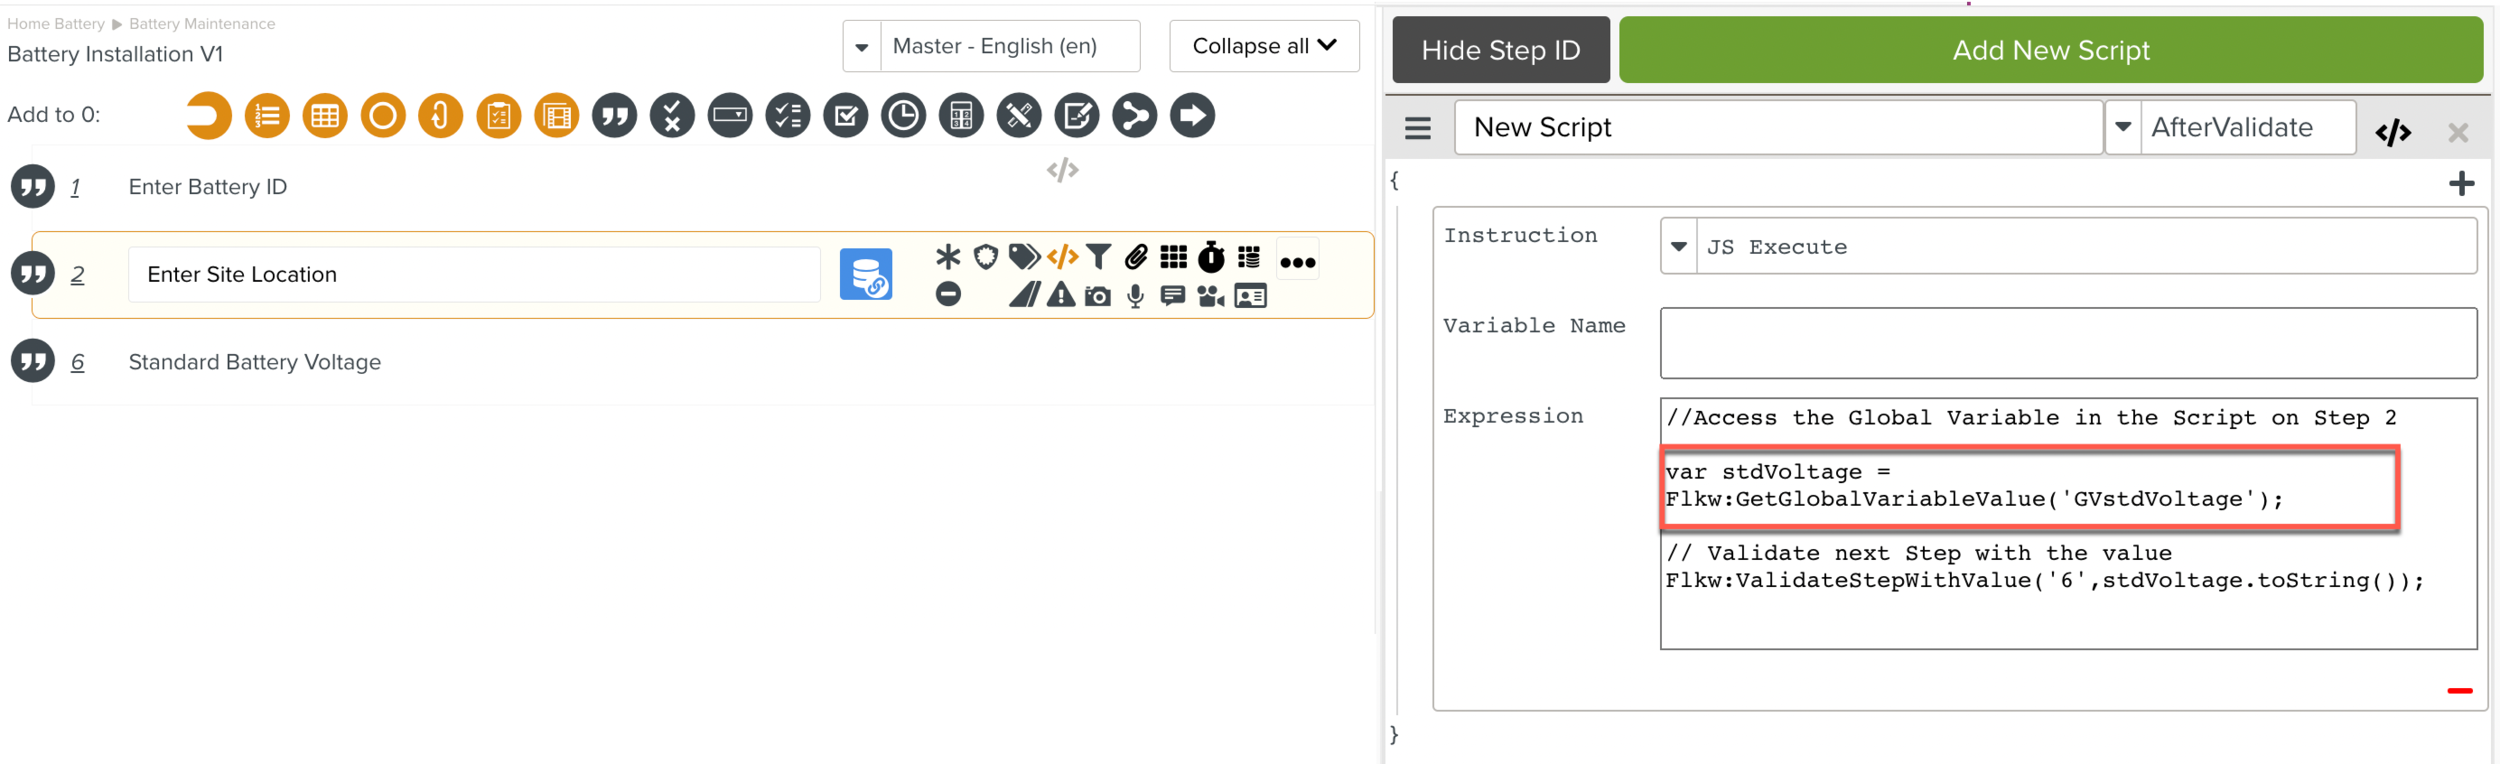
Task: Click the camera icon on step 2
Action: coord(1097,297)
